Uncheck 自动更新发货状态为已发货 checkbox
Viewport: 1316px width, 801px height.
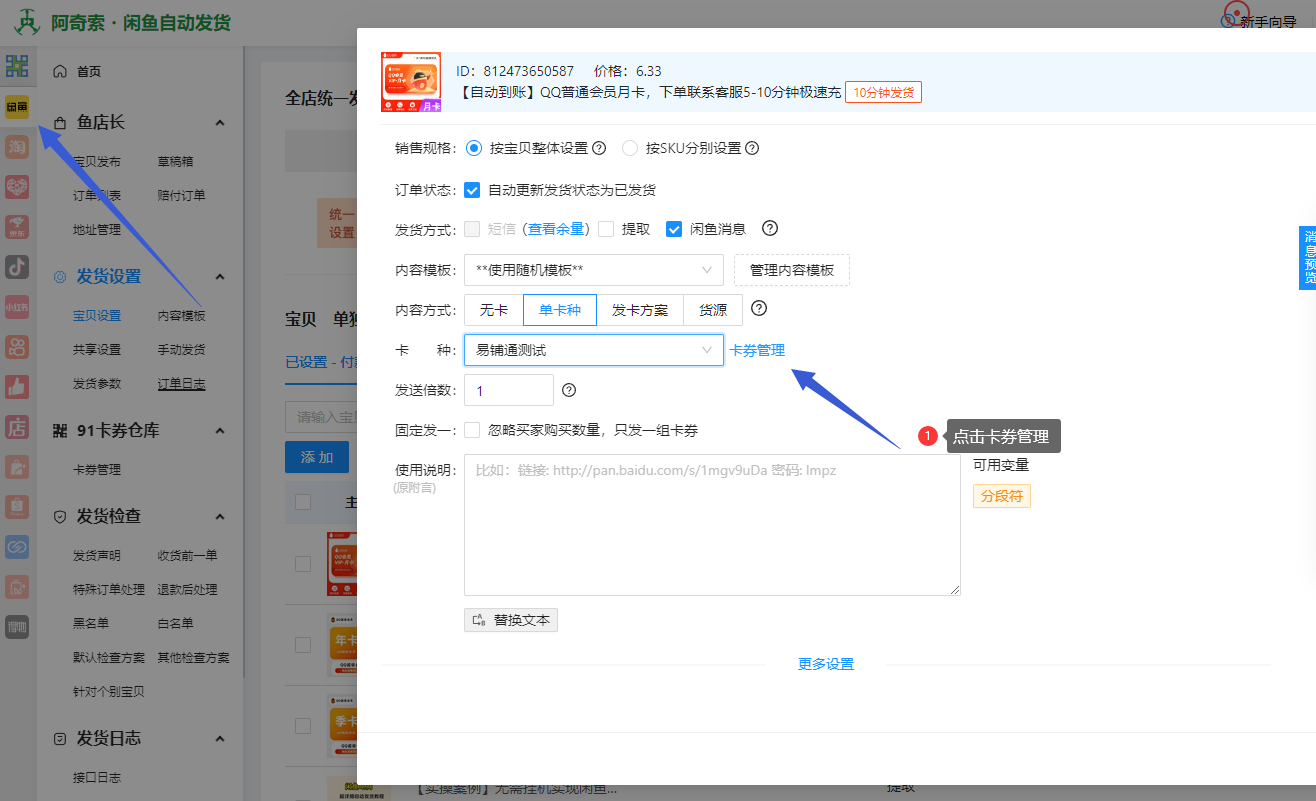coord(472,190)
